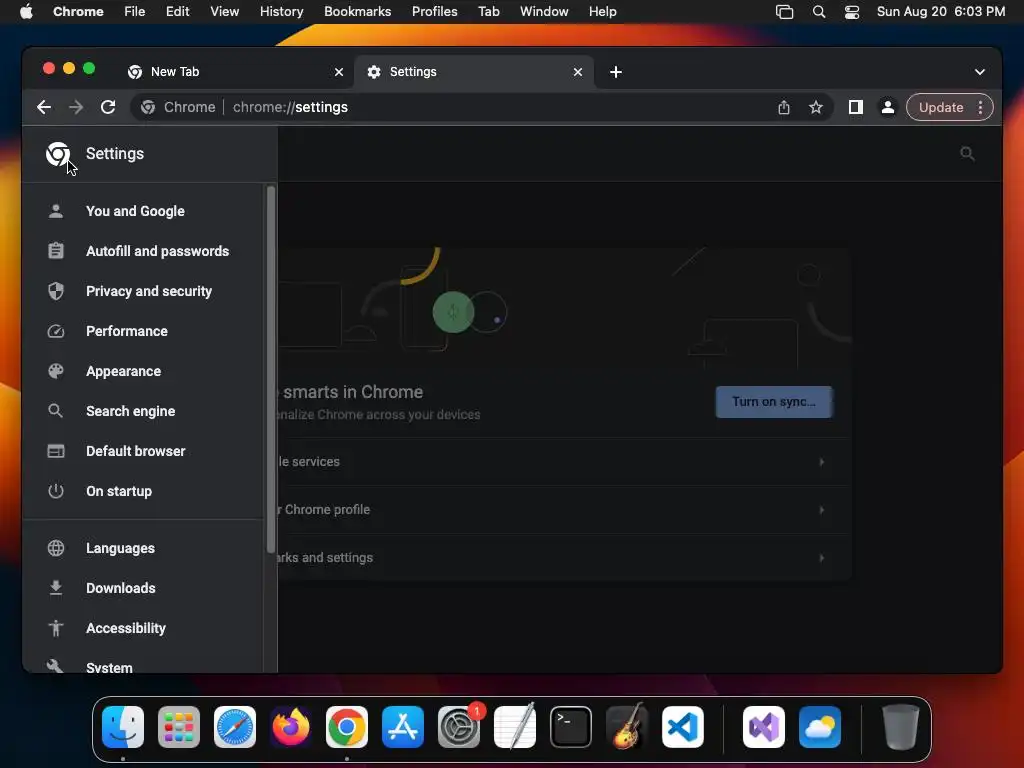Viewport: 1024px width, 768px height.
Task: Open Appearance settings
Action: pos(123,371)
